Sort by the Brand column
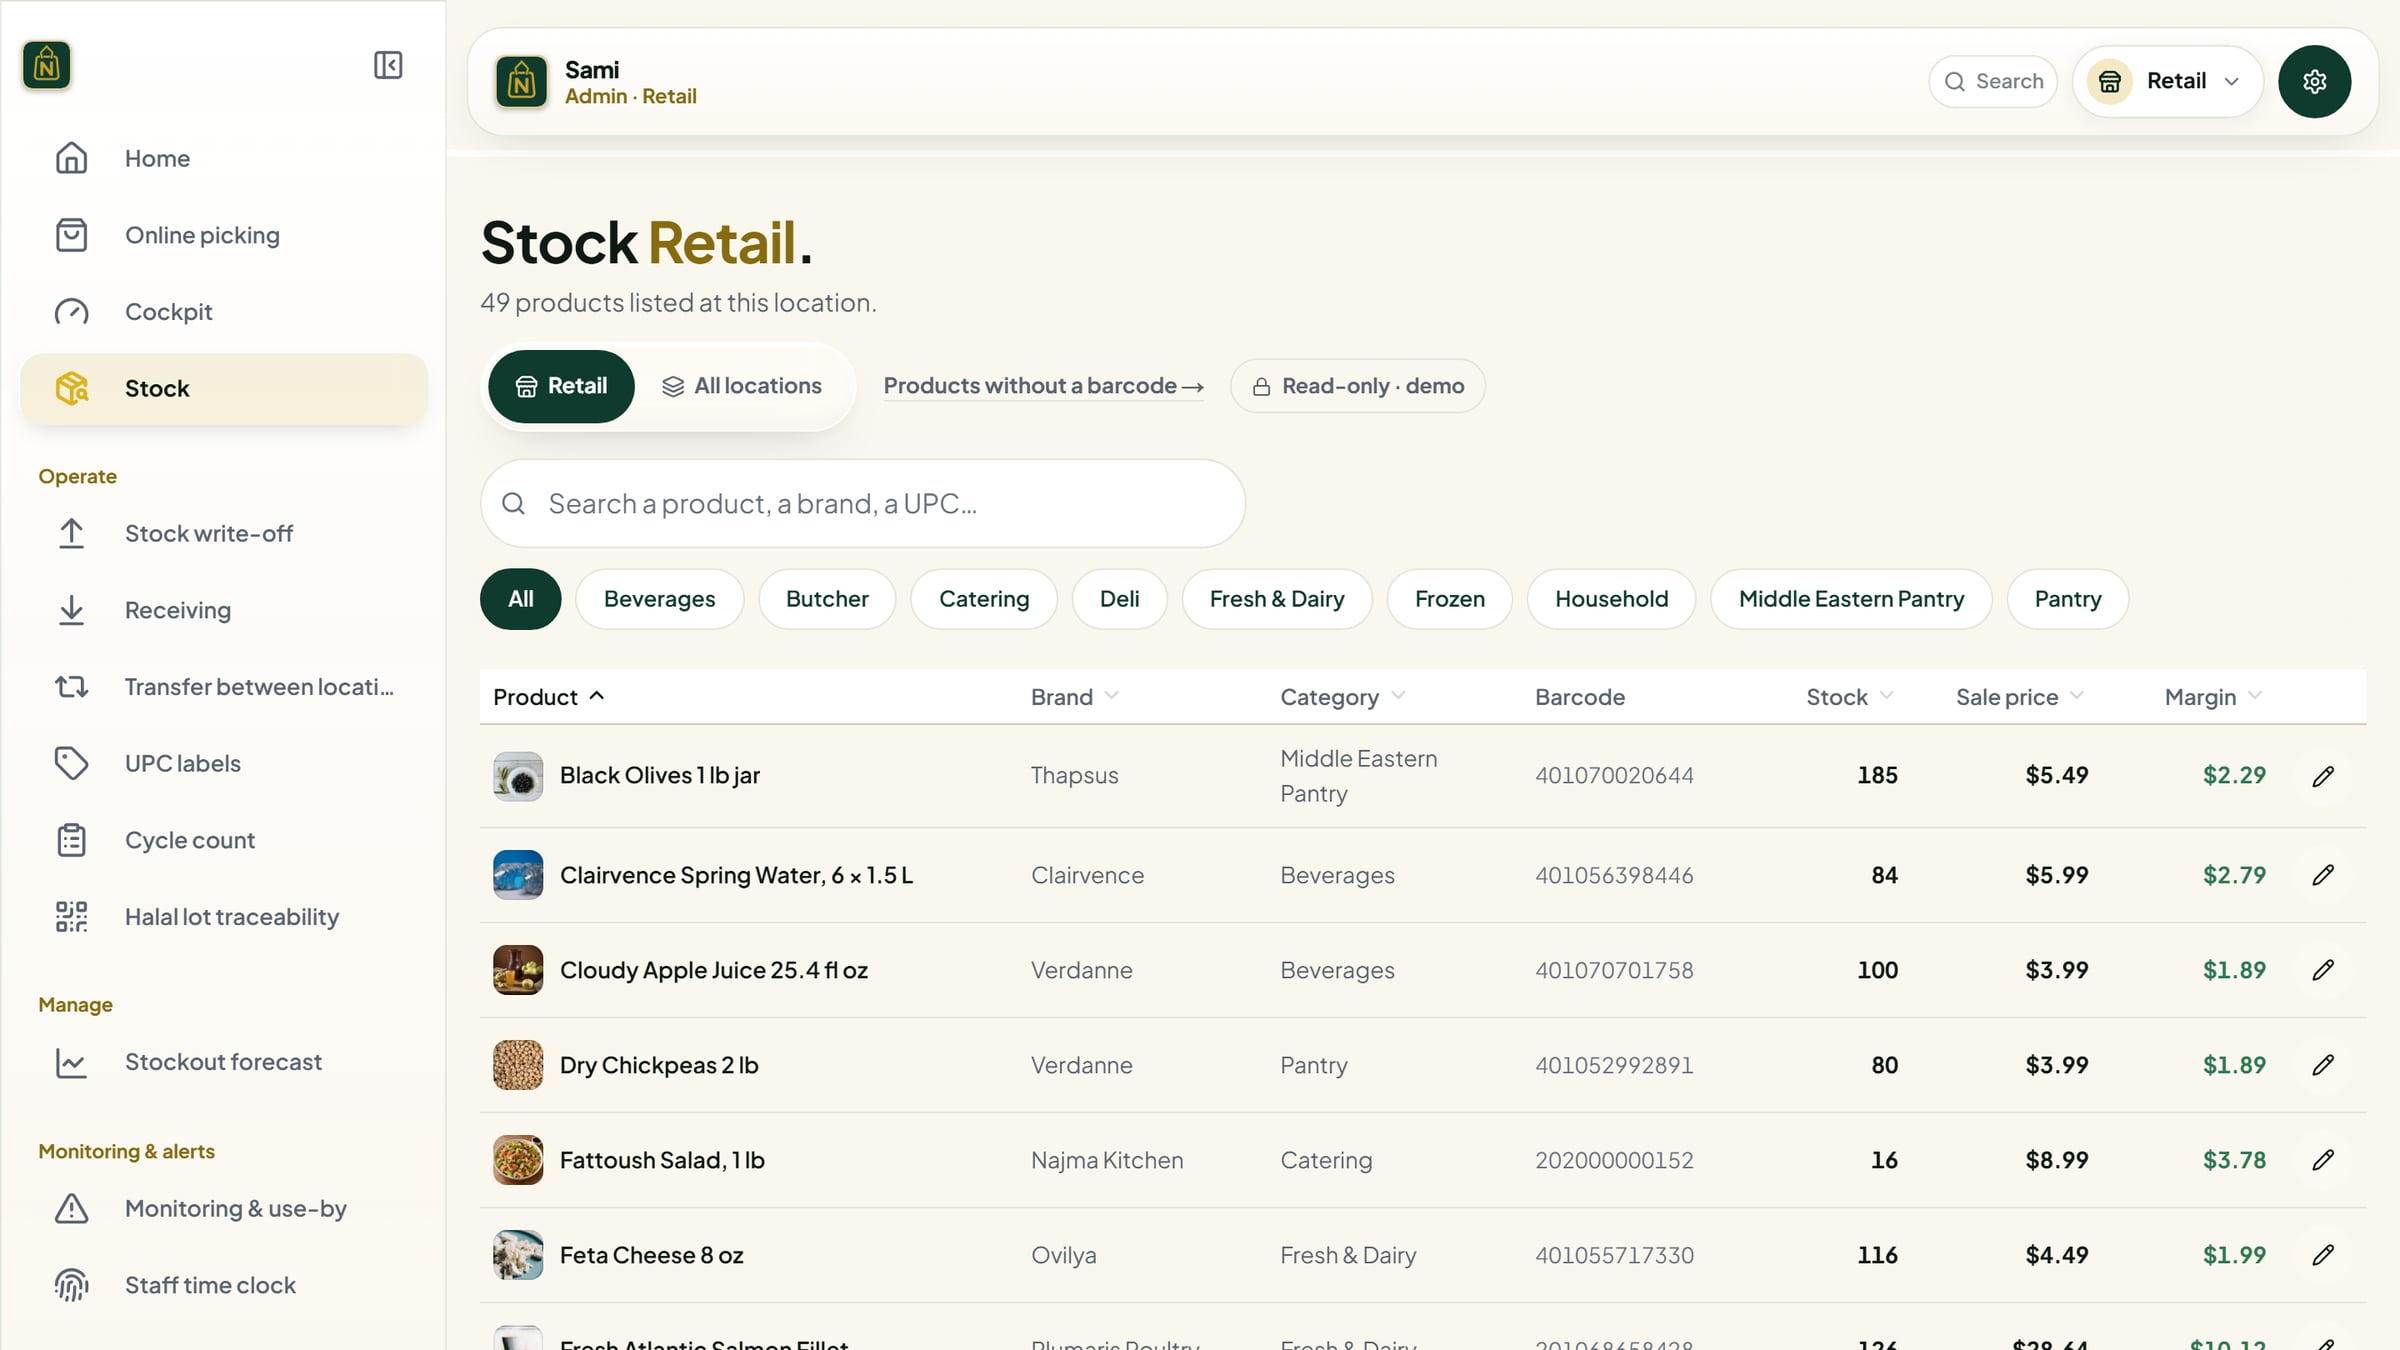The height and width of the screenshot is (1350, 2400). 1074,697
